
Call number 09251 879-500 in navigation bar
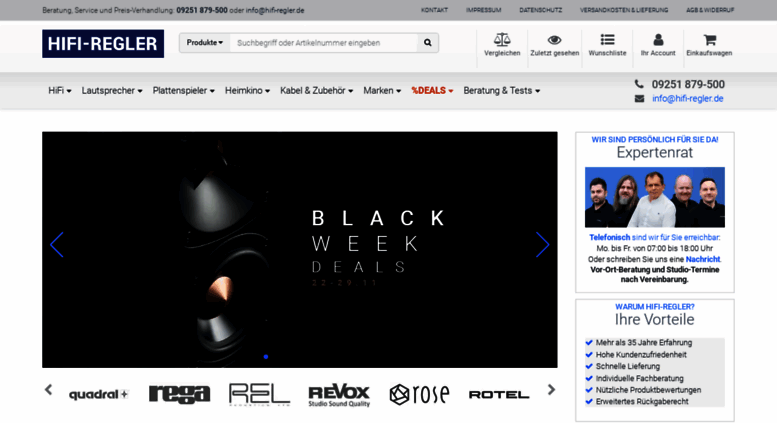688,84
